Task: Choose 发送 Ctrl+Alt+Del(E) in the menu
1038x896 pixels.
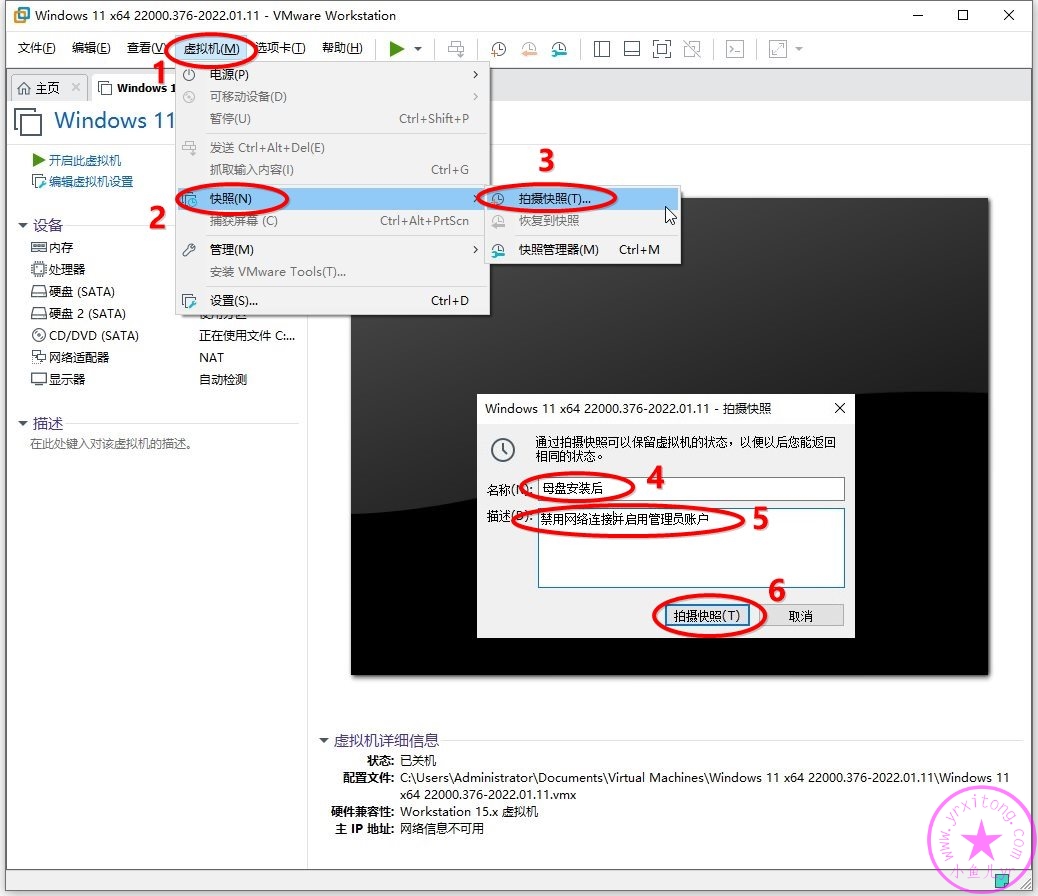Action: [x=332, y=148]
